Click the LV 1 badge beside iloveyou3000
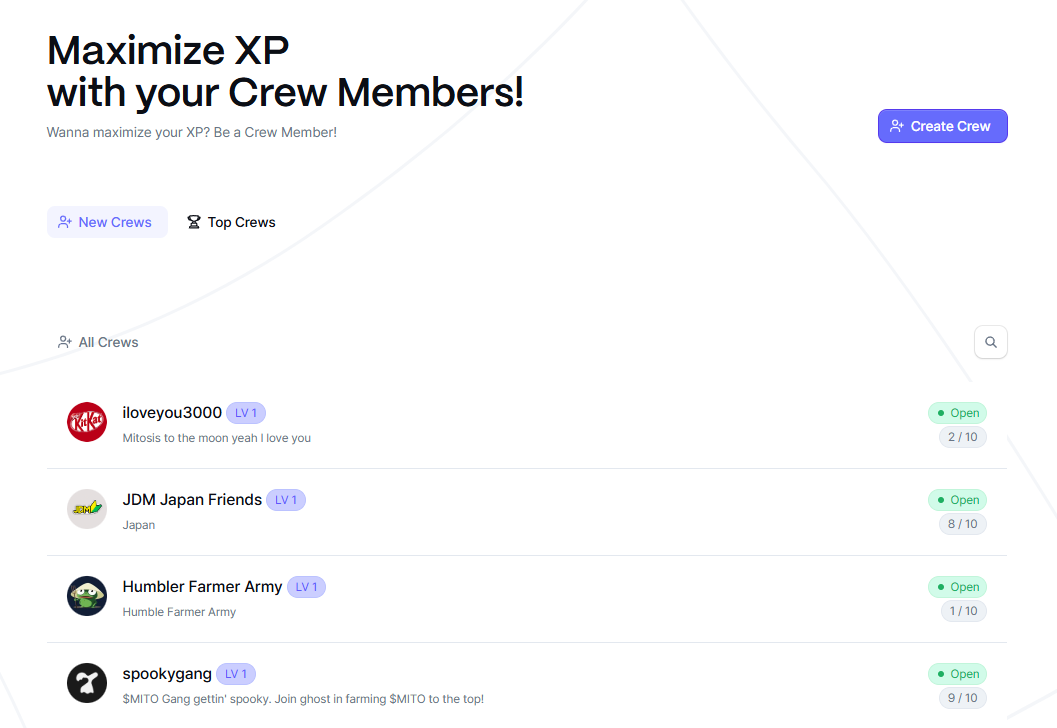This screenshot has width=1057, height=728. tap(246, 413)
